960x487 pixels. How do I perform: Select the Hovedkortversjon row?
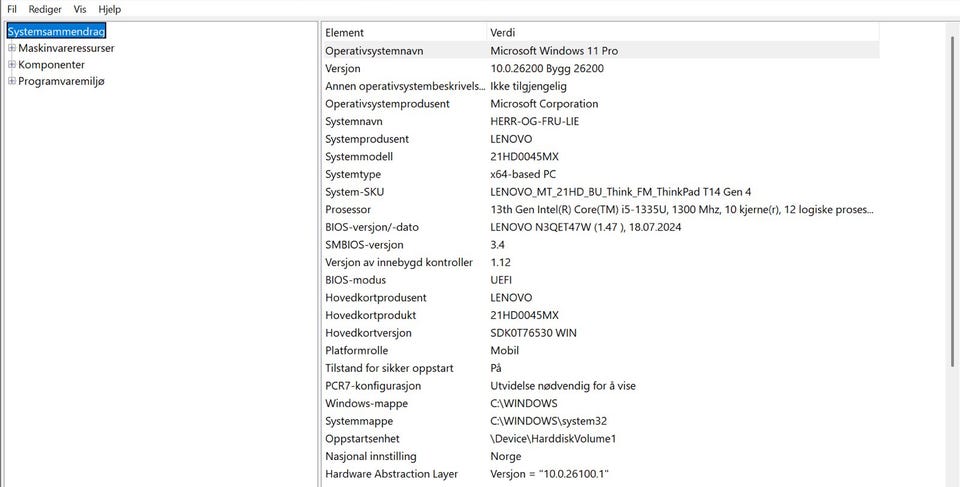(601, 333)
